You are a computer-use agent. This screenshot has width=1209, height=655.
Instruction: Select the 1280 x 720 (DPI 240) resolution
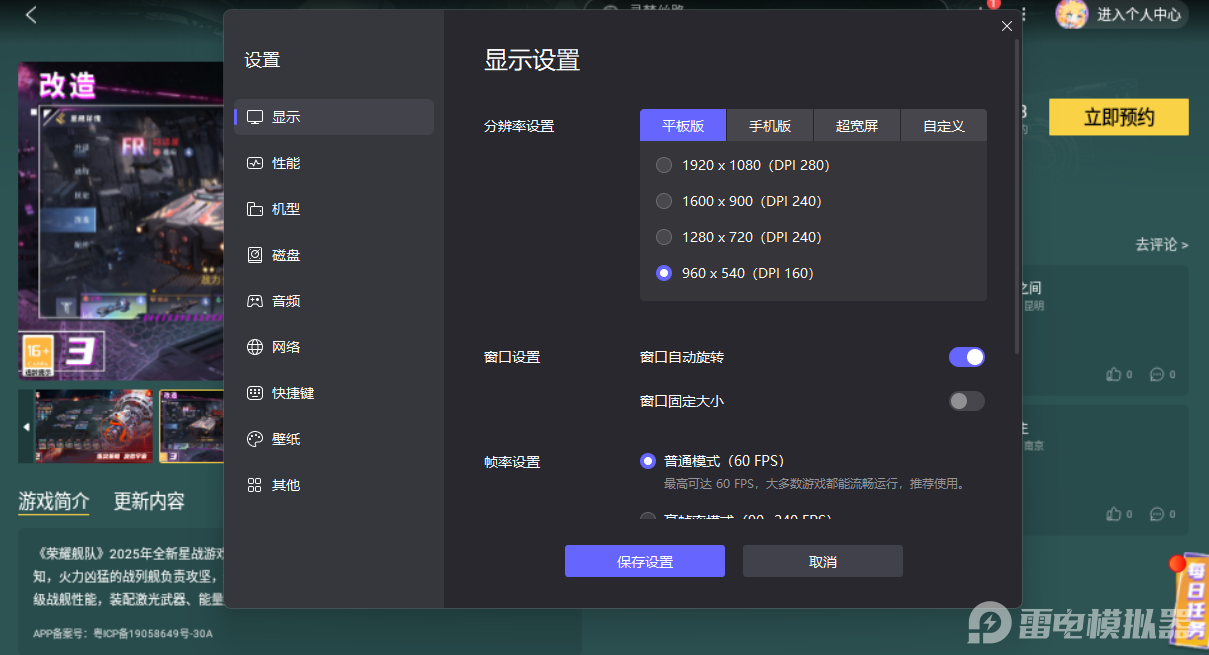point(739,237)
